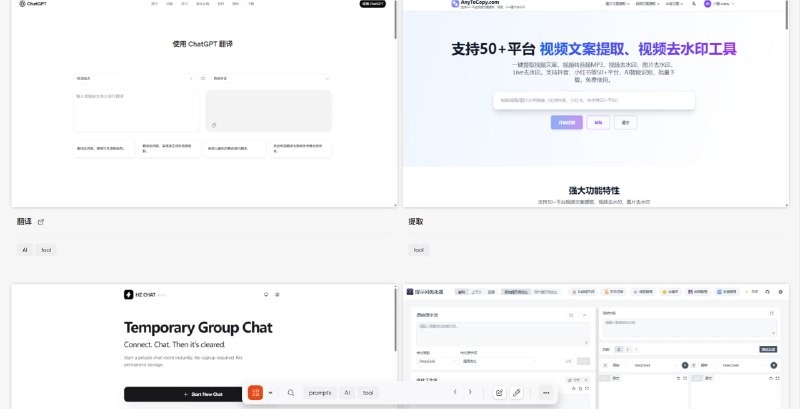This screenshot has height=409, width=800.
Task: Open the second navigation dropdown in AnyToCopy header
Action: 647,4
